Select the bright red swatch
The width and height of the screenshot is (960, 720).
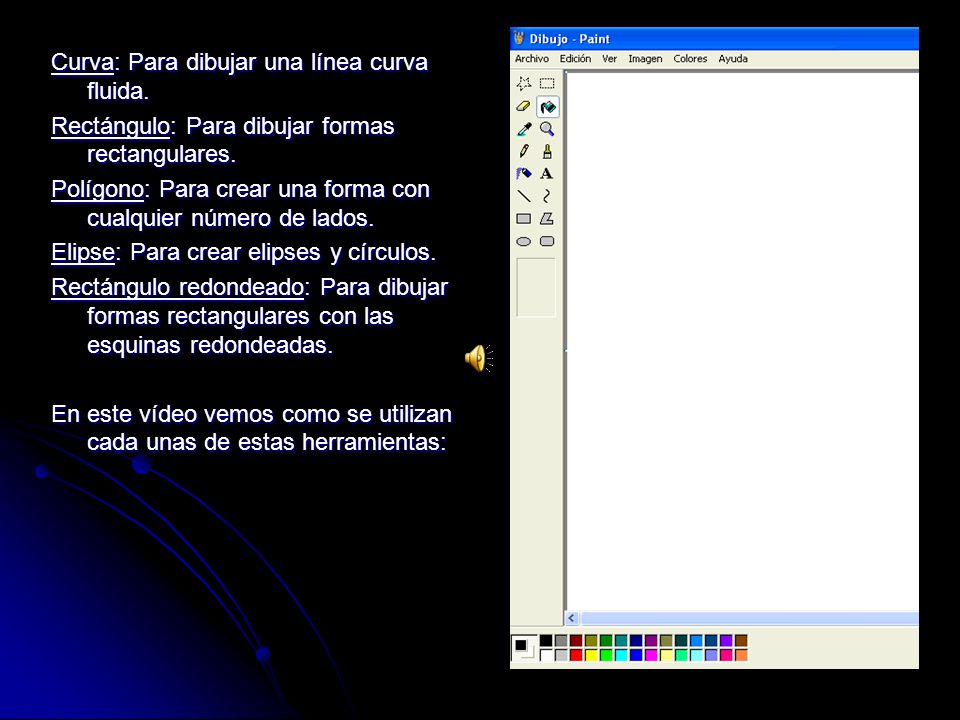tap(576, 655)
